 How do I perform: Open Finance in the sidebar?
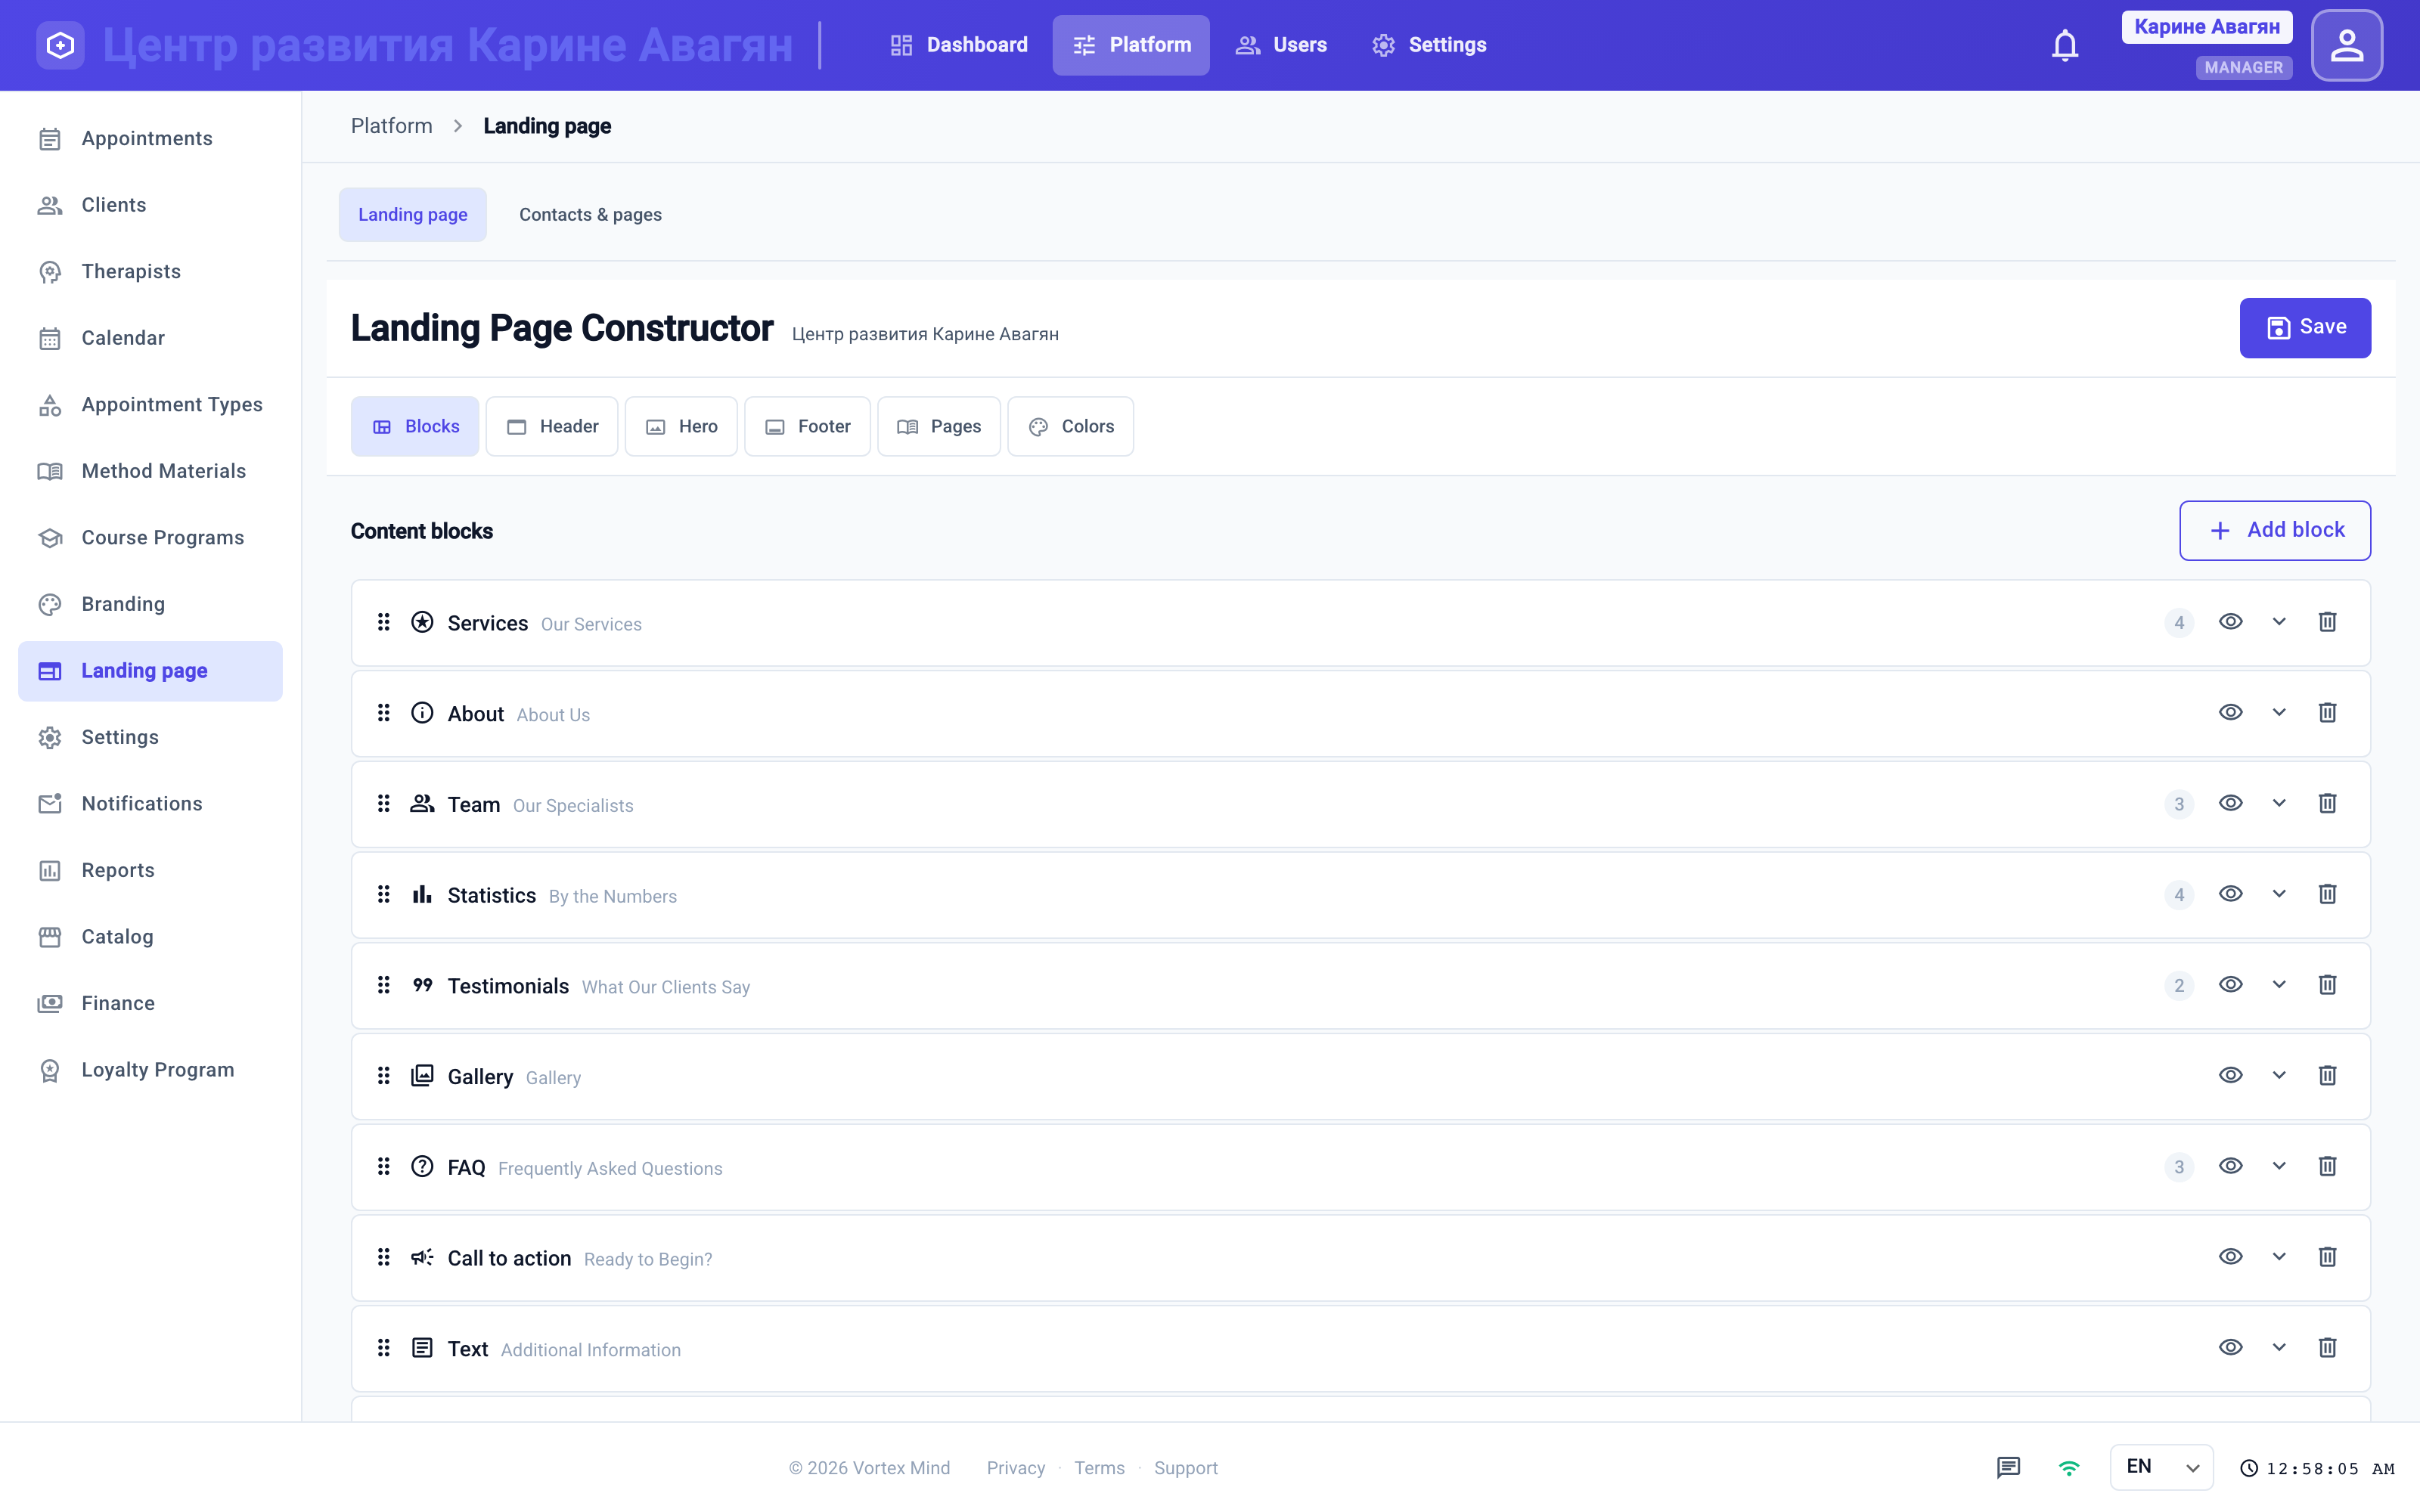[x=150, y=1003]
